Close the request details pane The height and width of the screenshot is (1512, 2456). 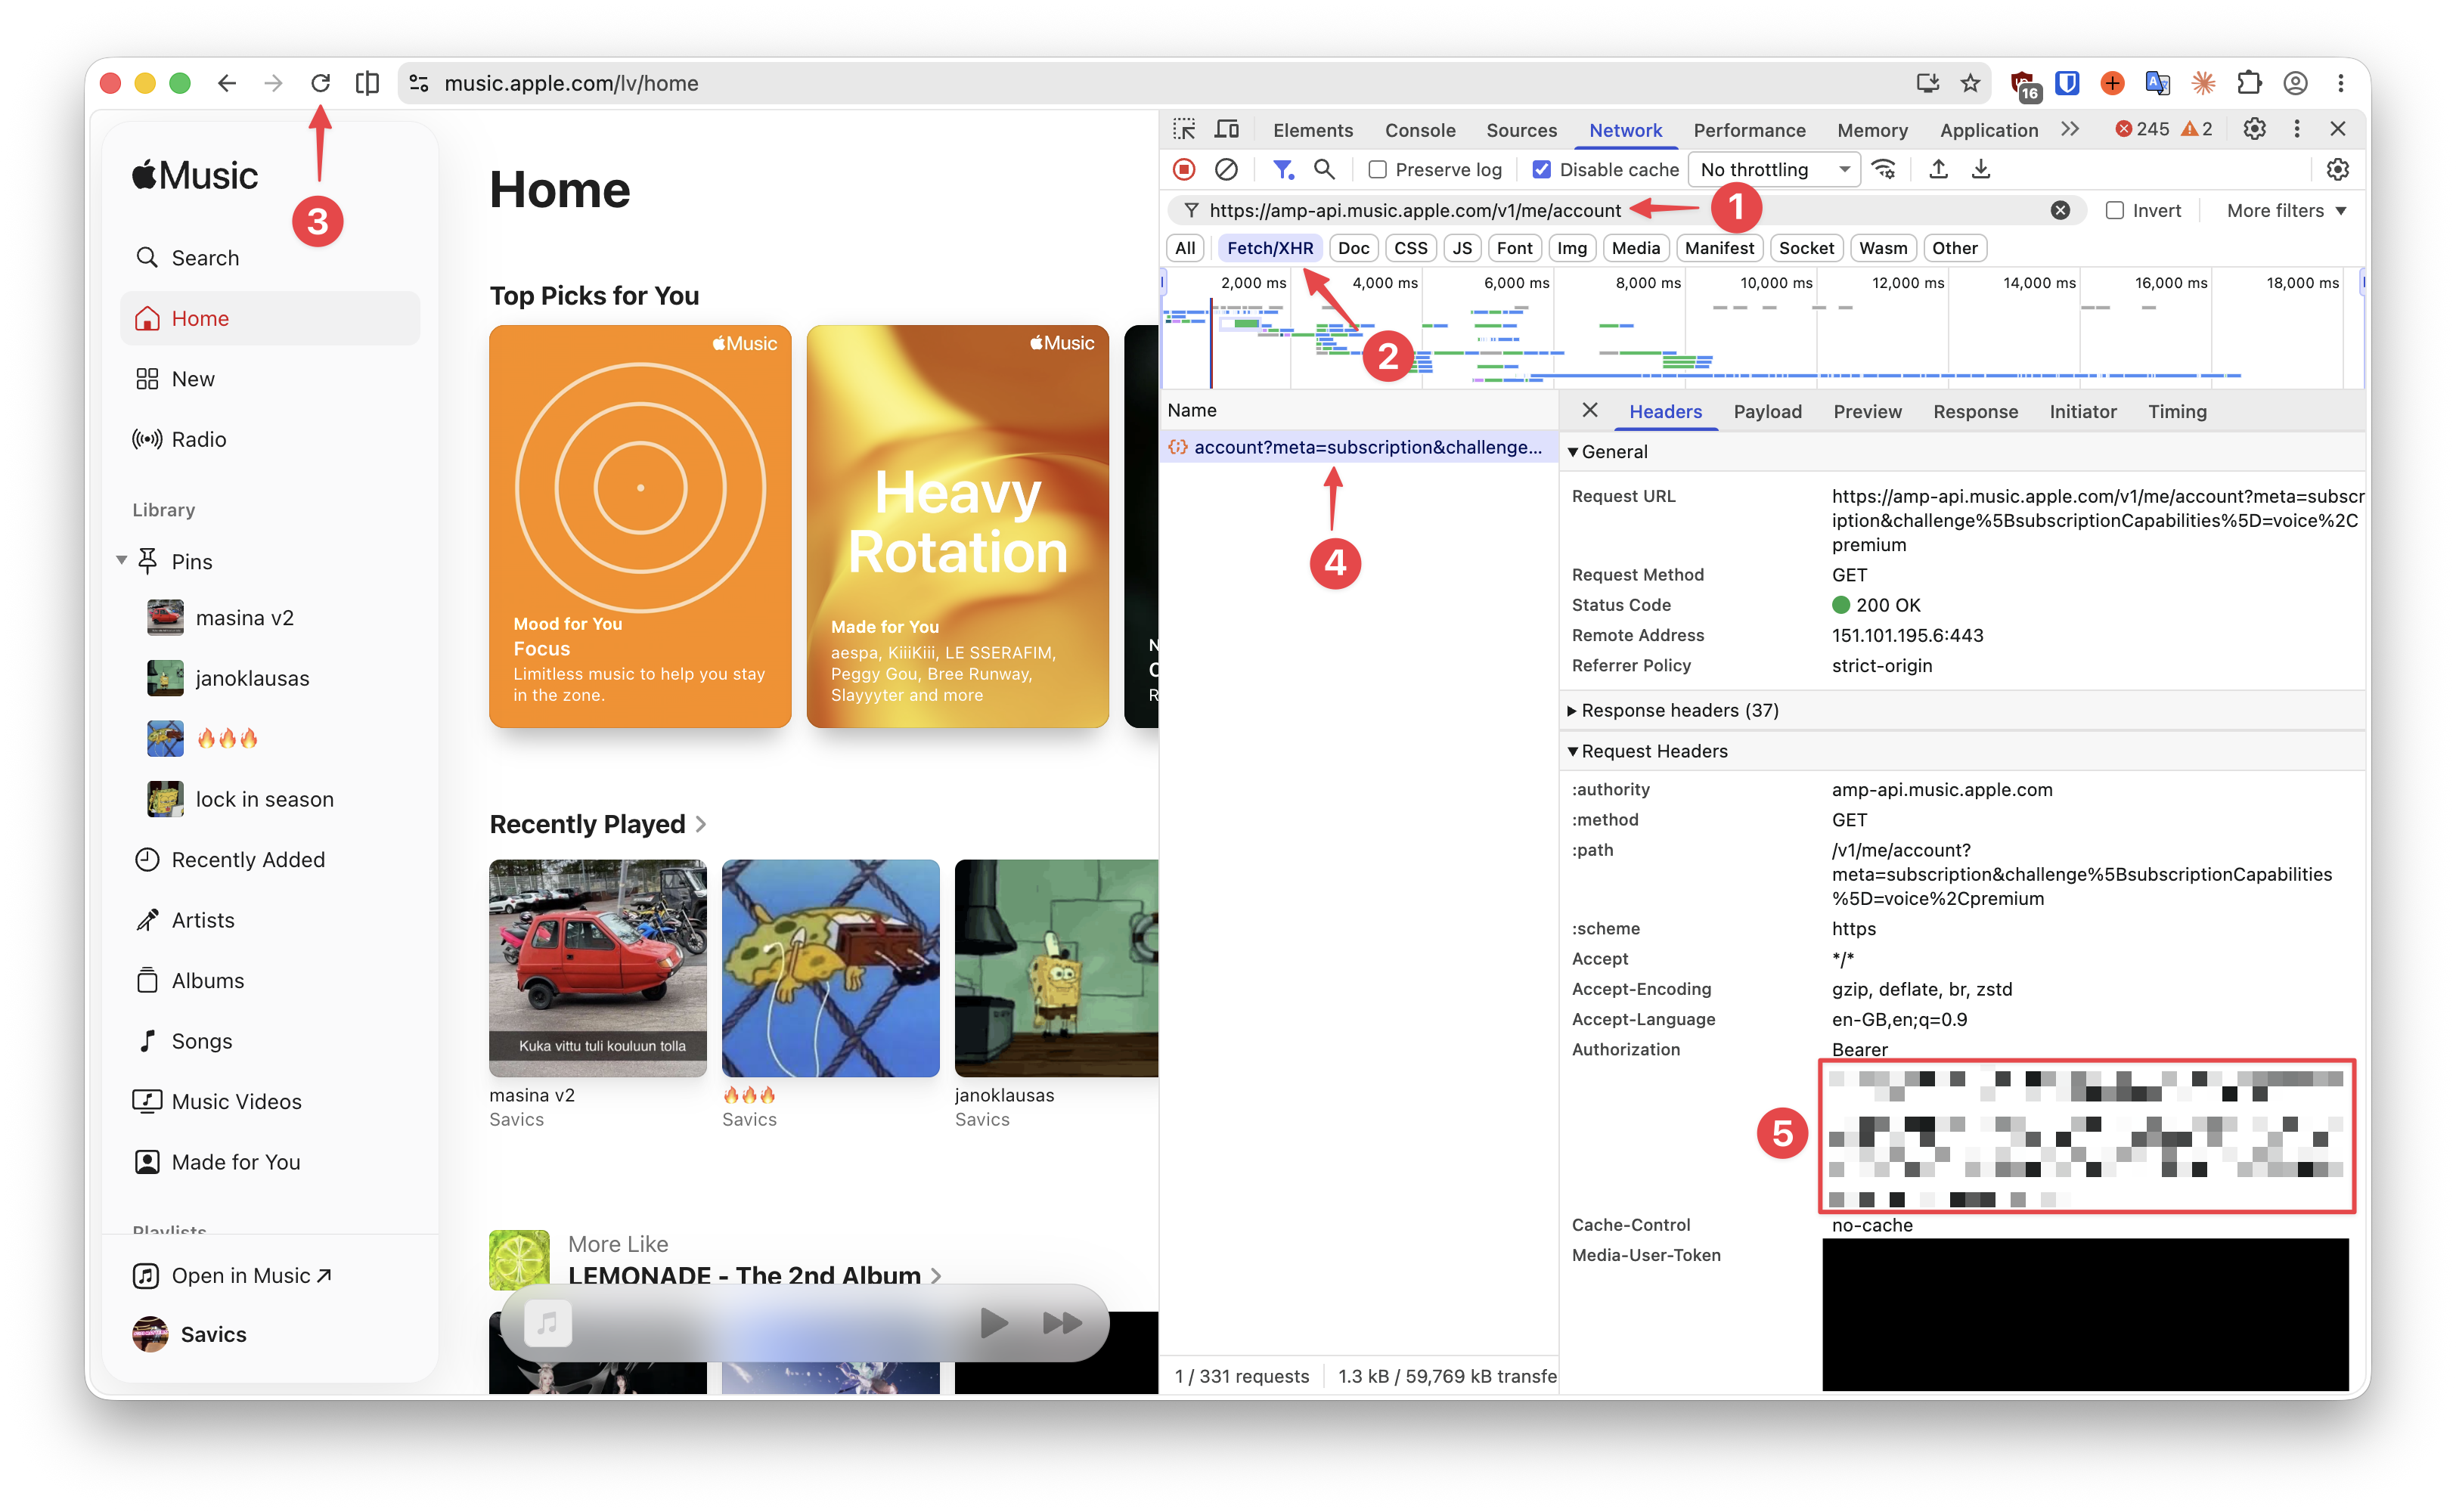click(1590, 411)
